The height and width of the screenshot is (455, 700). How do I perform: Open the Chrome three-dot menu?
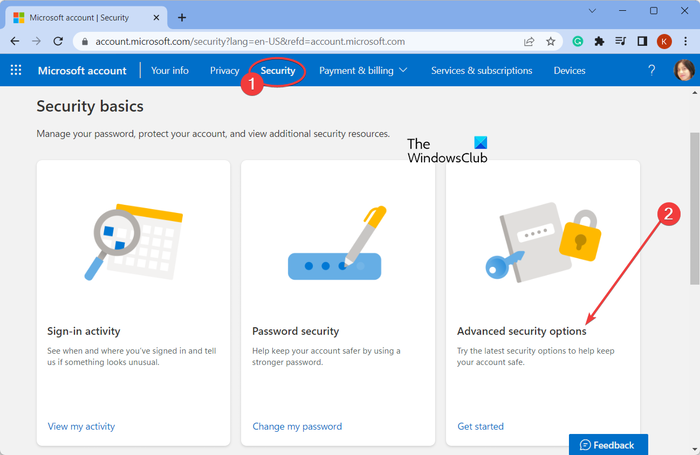(686, 42)
